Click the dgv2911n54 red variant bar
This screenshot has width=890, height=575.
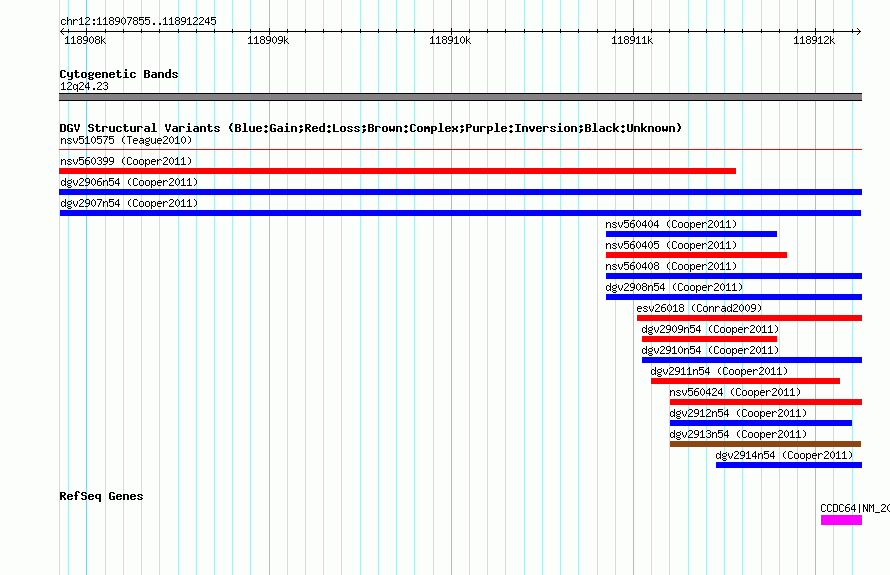pos(745,381)
